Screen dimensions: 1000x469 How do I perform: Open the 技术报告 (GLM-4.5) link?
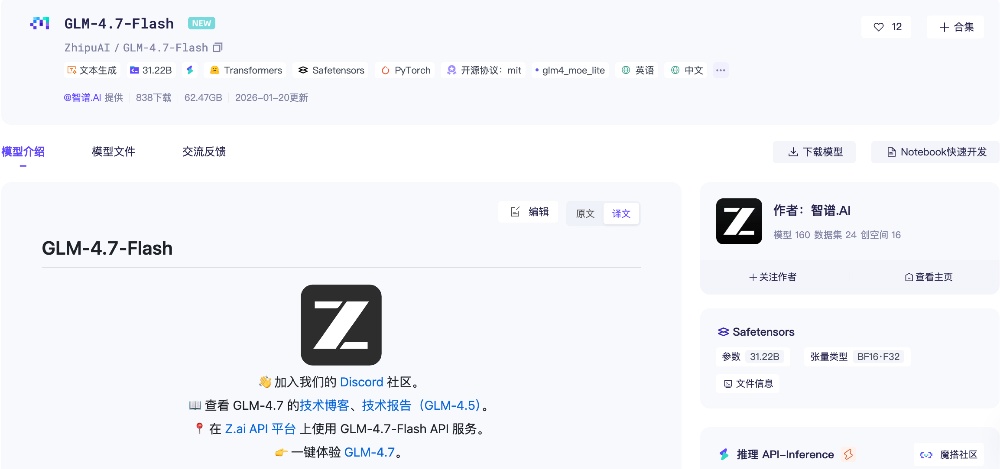[x=422, y=405]
